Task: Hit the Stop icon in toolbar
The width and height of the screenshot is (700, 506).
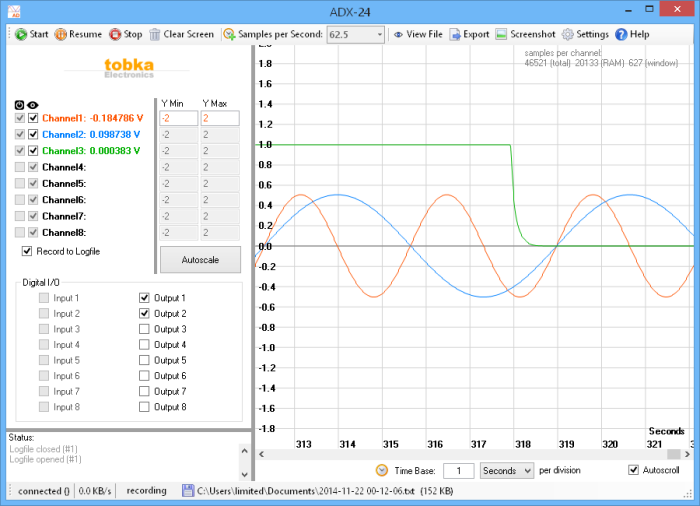Action: coord(115,34)
